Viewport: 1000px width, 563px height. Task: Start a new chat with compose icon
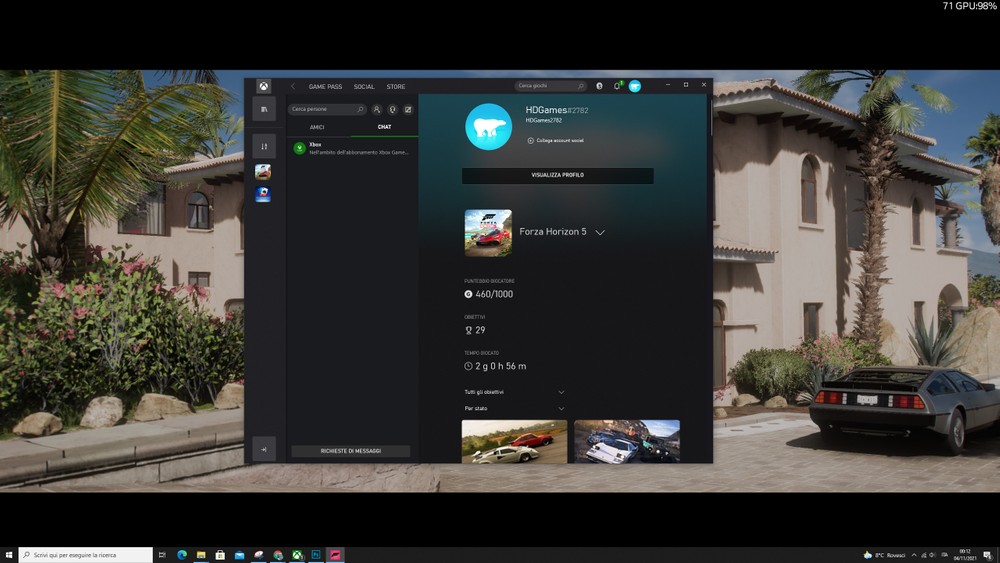[408, 110]
